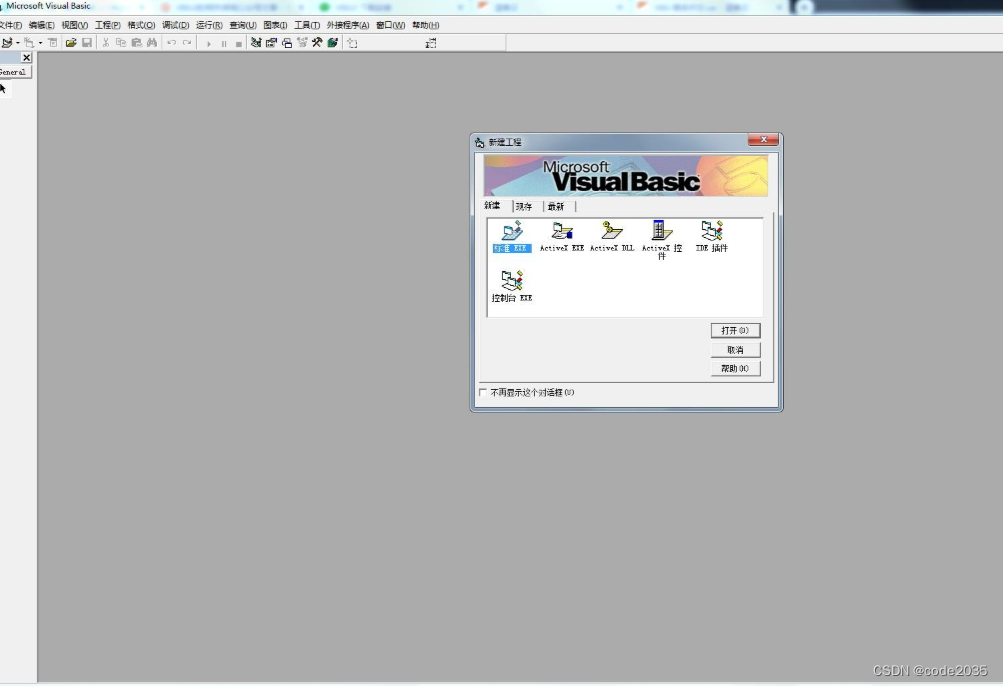Open the 工程(P) menu

(107, 25)
